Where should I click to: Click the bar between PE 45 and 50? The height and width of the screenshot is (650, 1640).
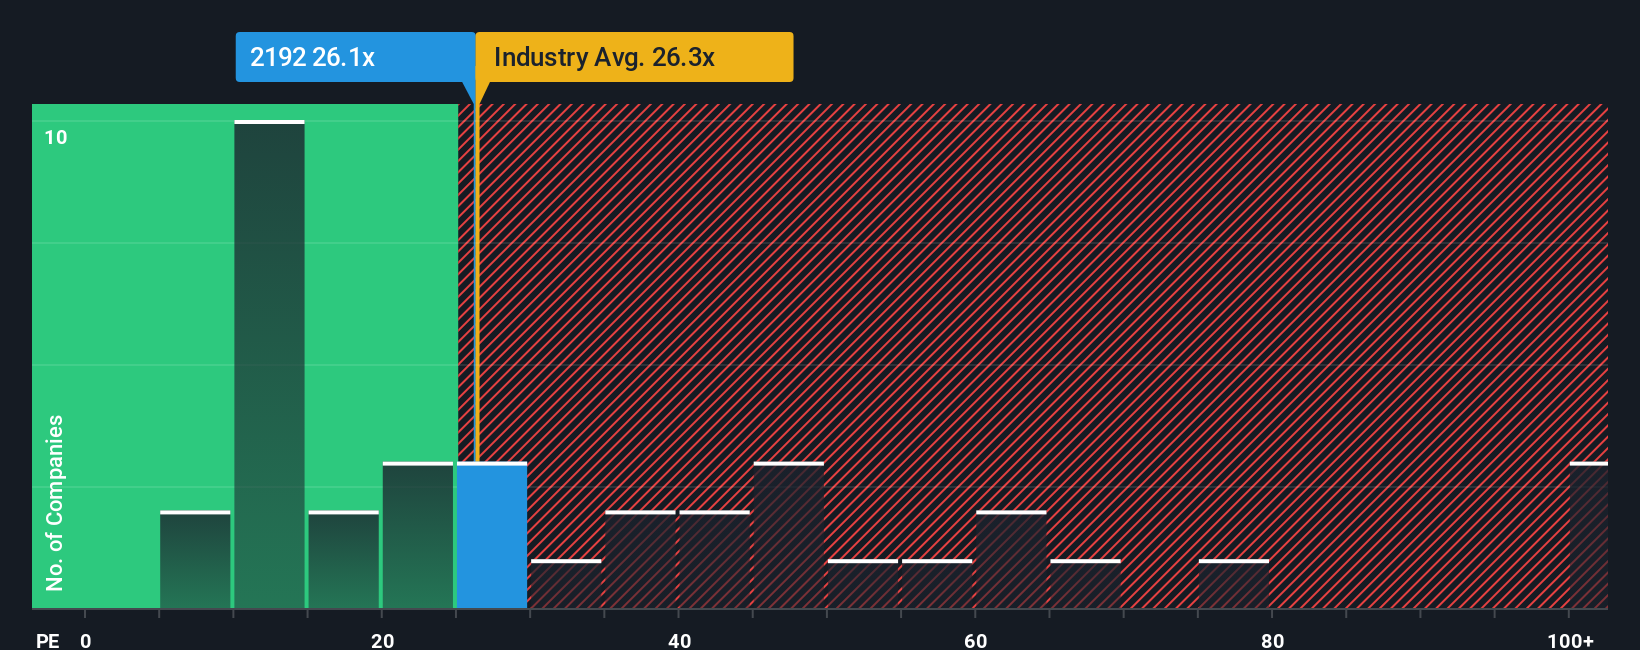pyautogui.click(x=789, y=535)
